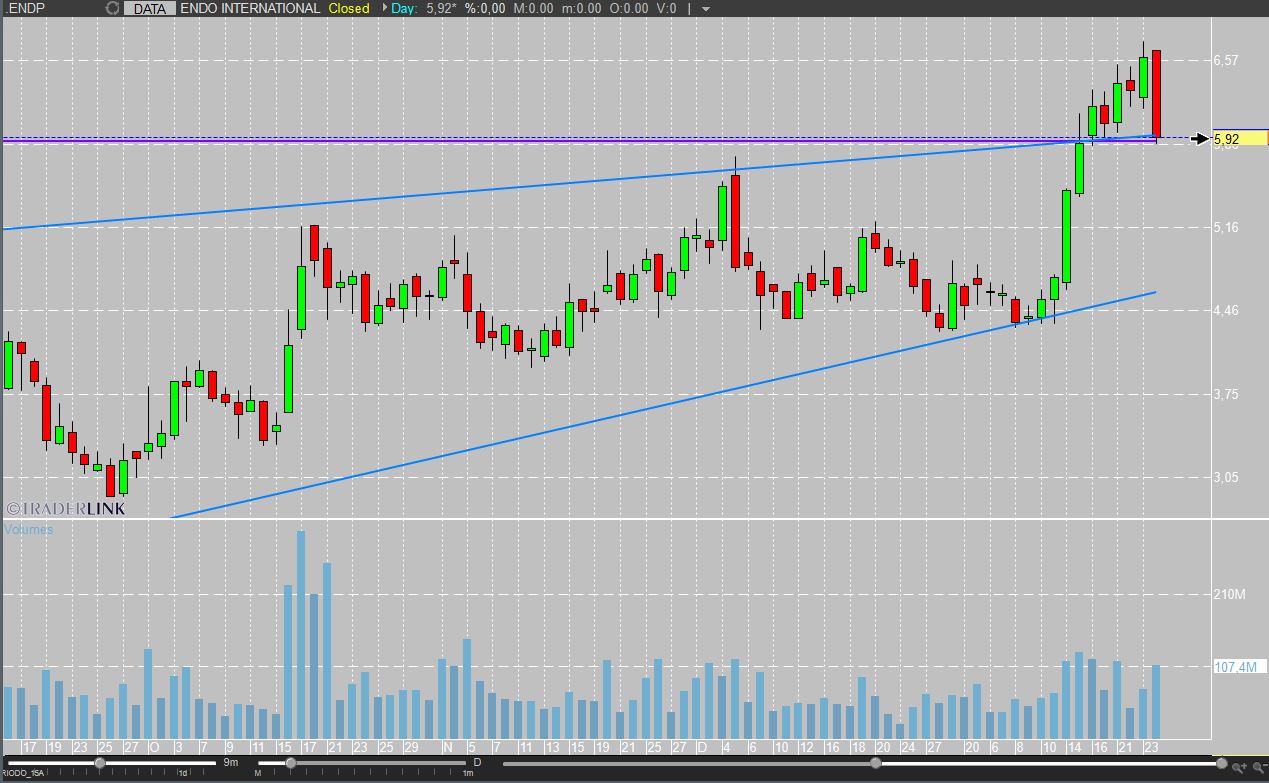
Task: Click the Volumes panel label
Action: pyautogui.click(x=29, y=529)
